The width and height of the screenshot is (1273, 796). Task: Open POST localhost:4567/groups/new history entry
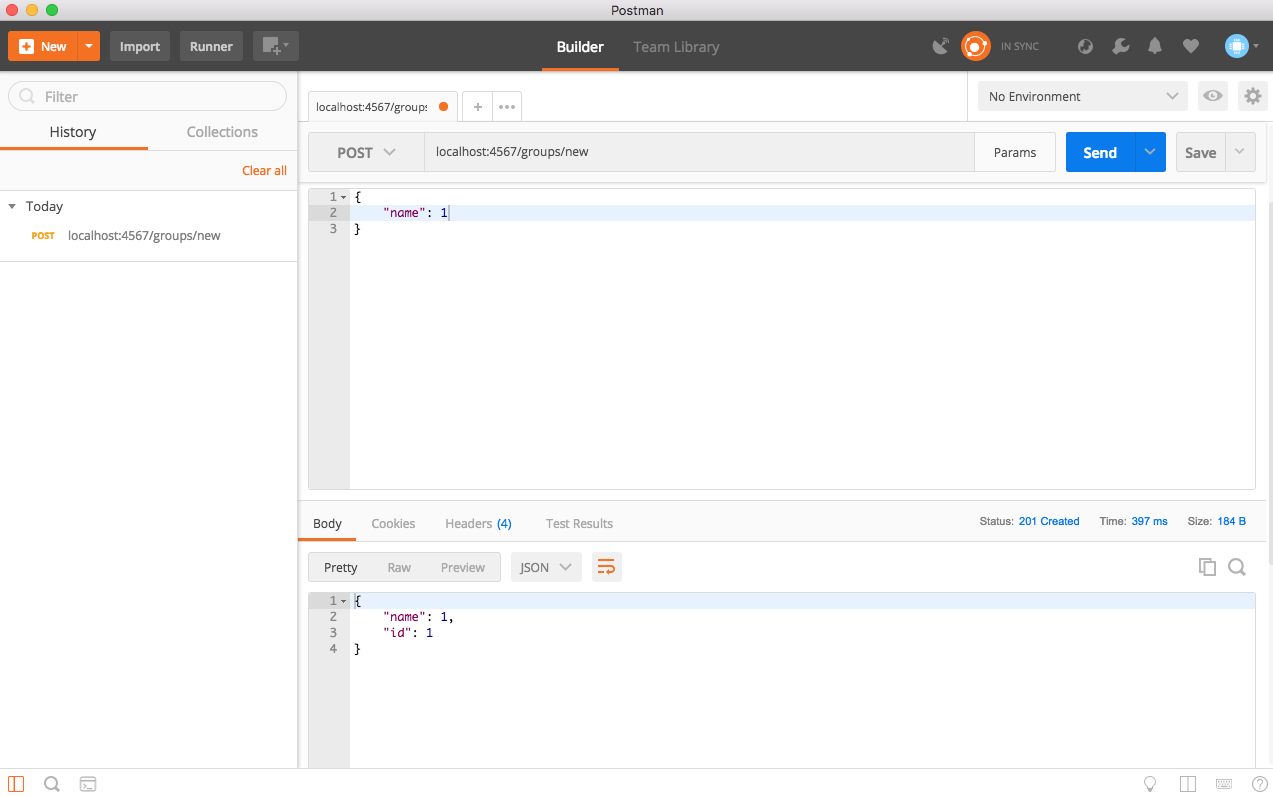coord(148,236)
